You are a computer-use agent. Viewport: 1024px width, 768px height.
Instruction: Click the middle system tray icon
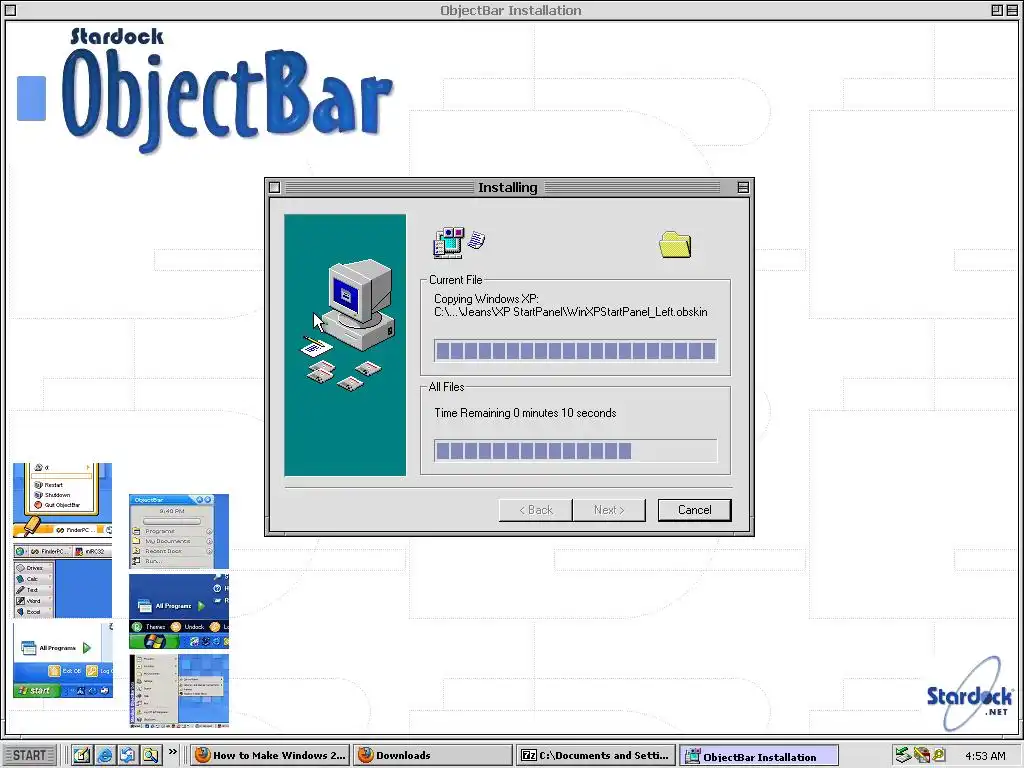tap(921, 755)
